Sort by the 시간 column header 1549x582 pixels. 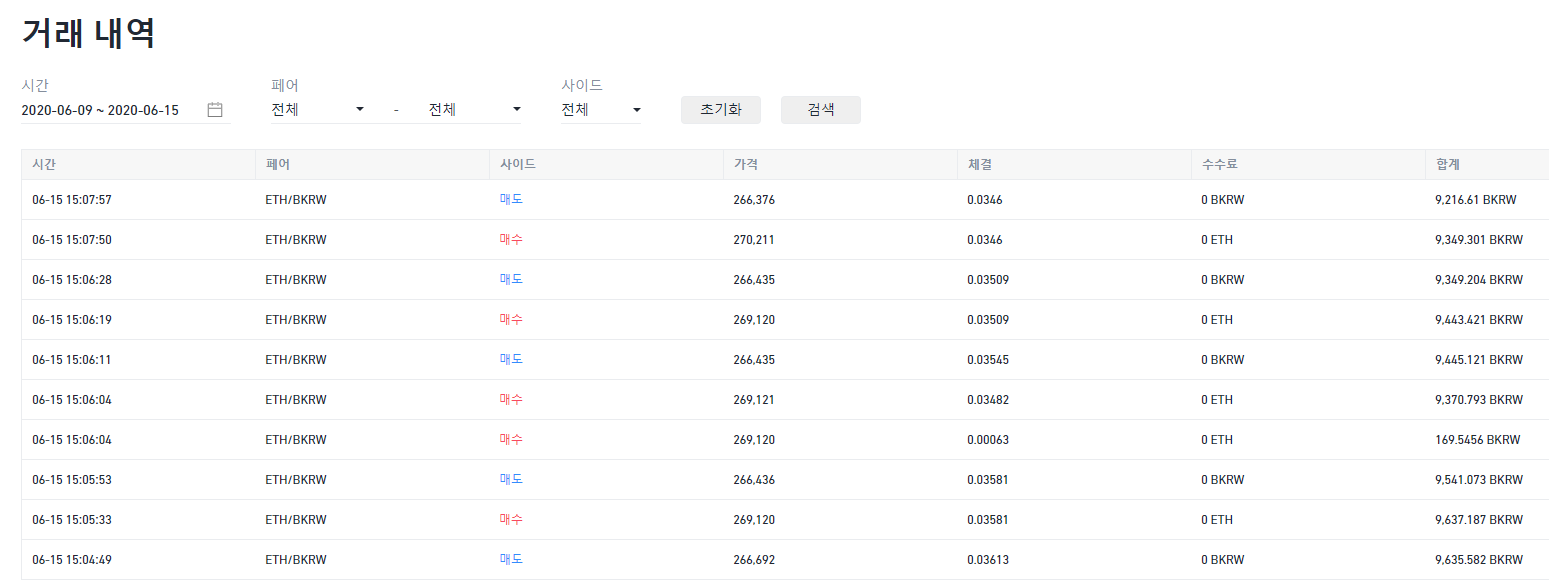point(44,165)
